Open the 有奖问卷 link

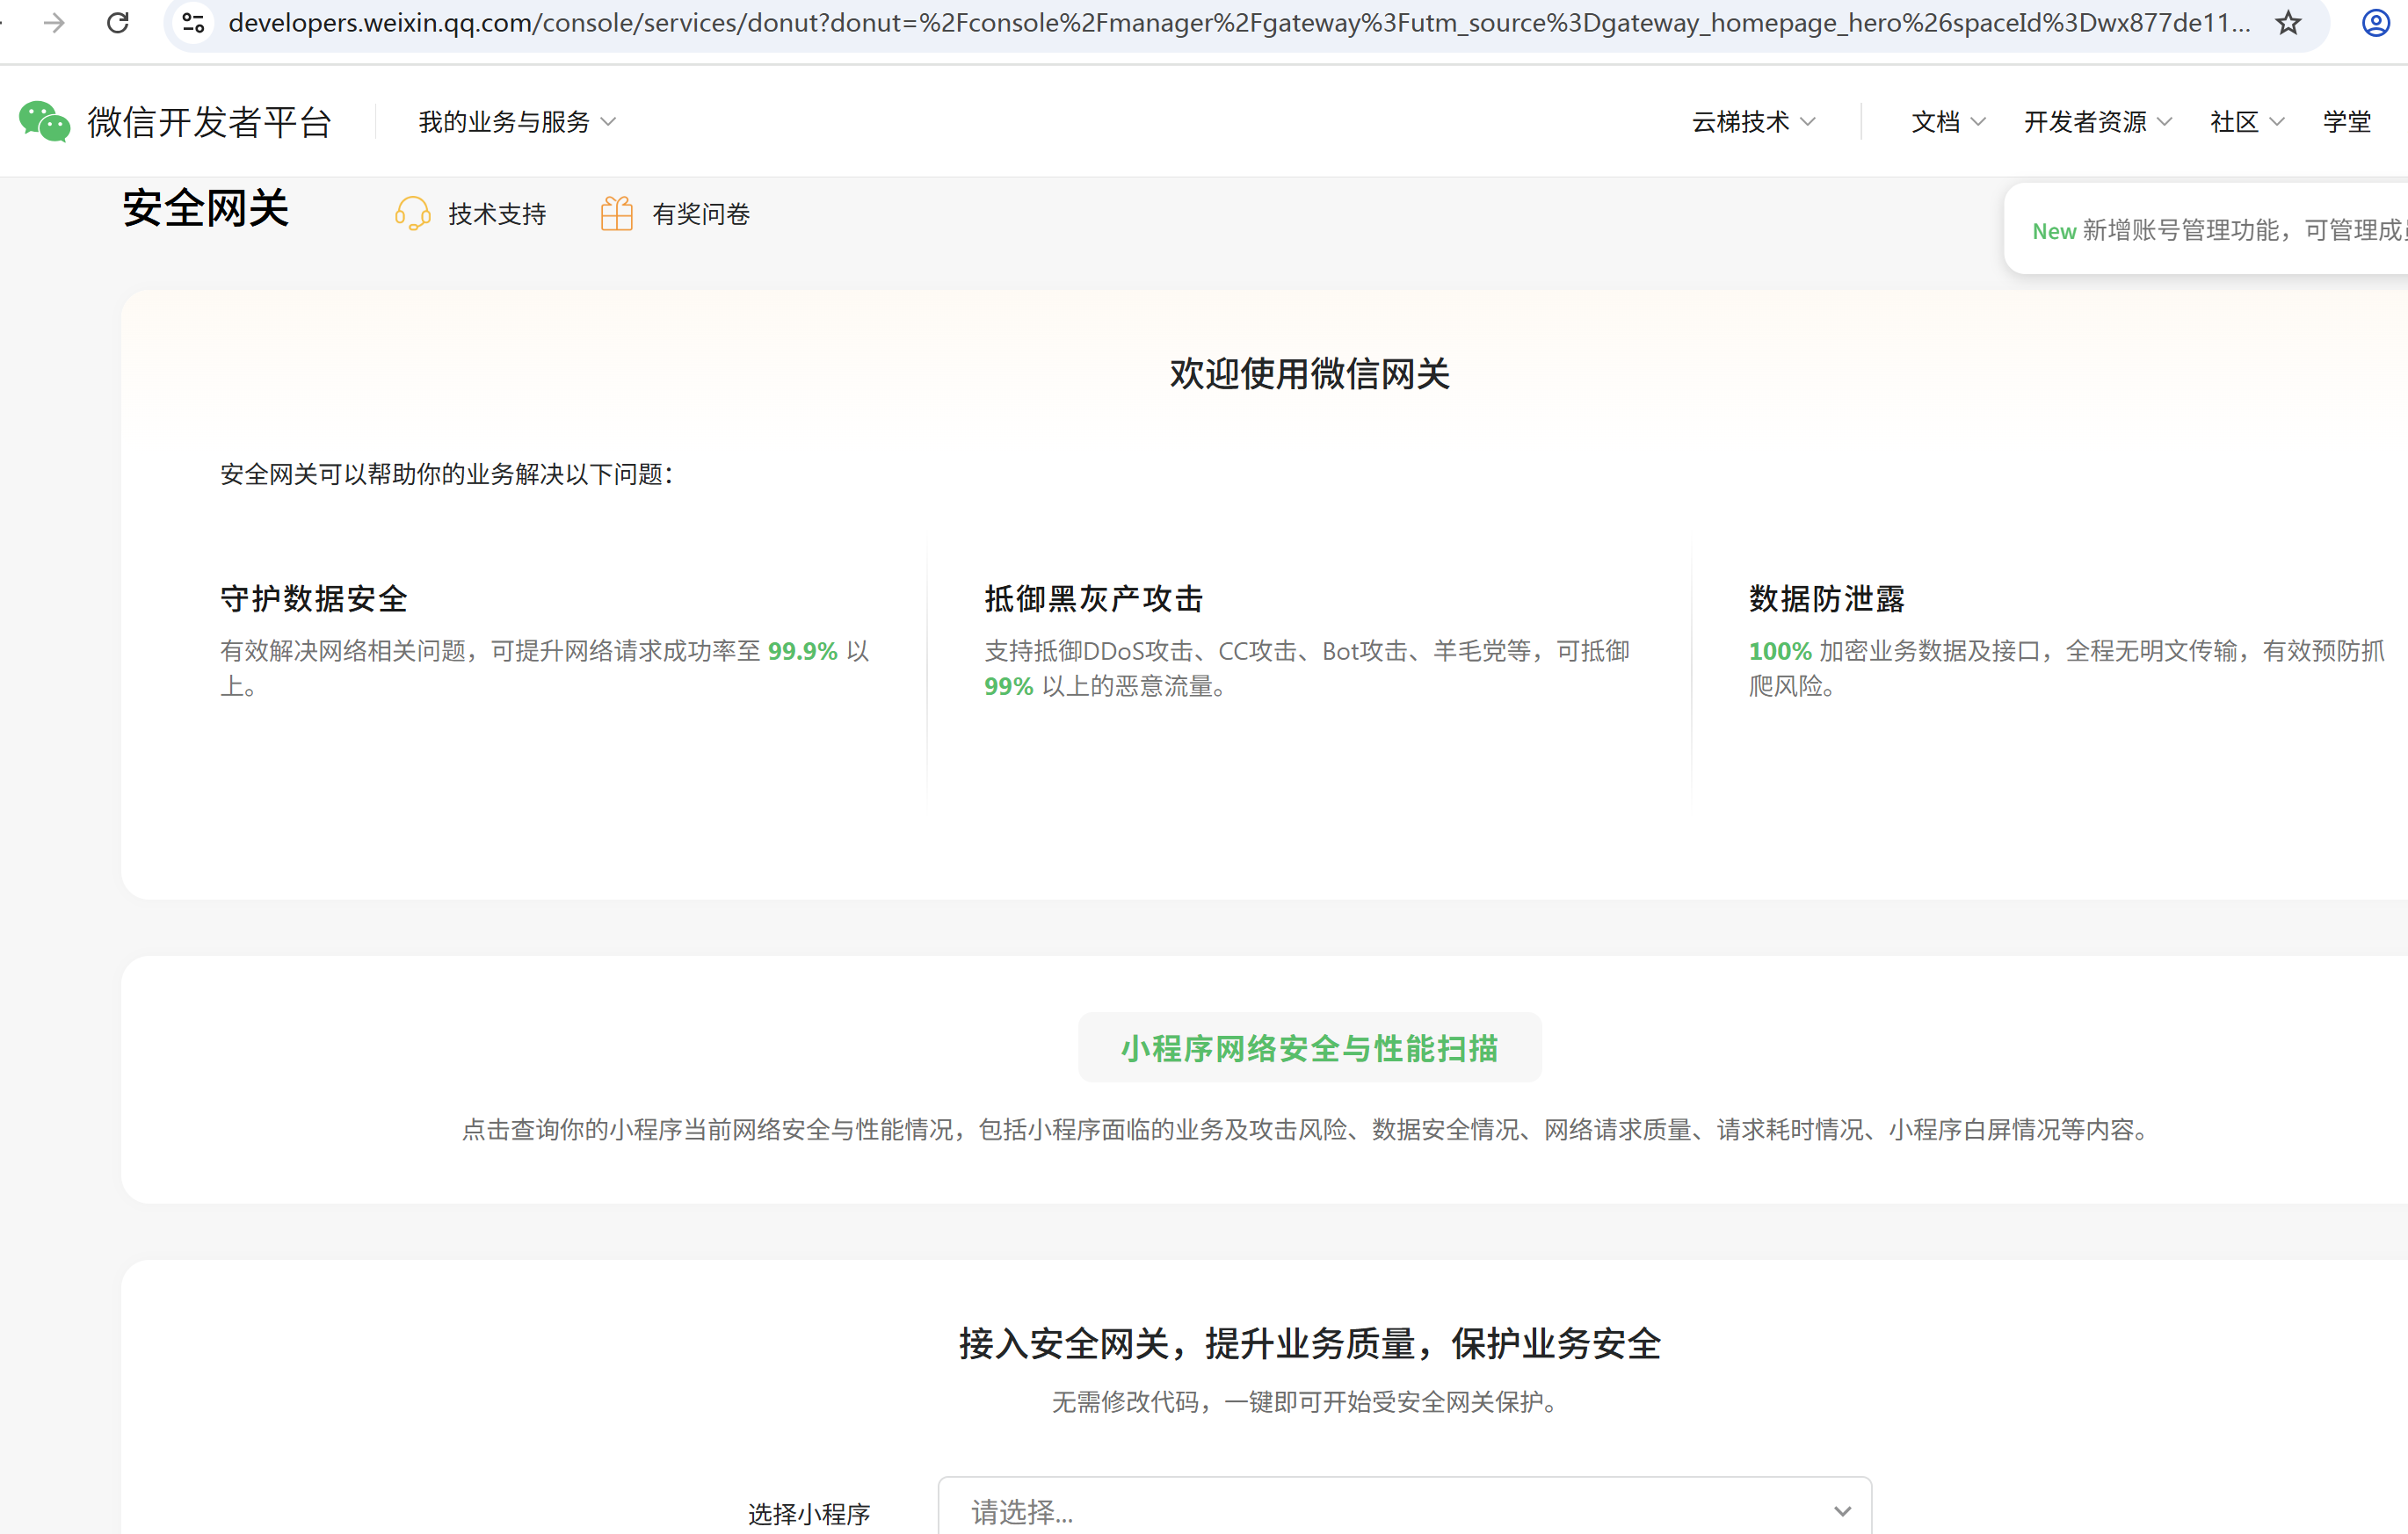tap(701, 214)
